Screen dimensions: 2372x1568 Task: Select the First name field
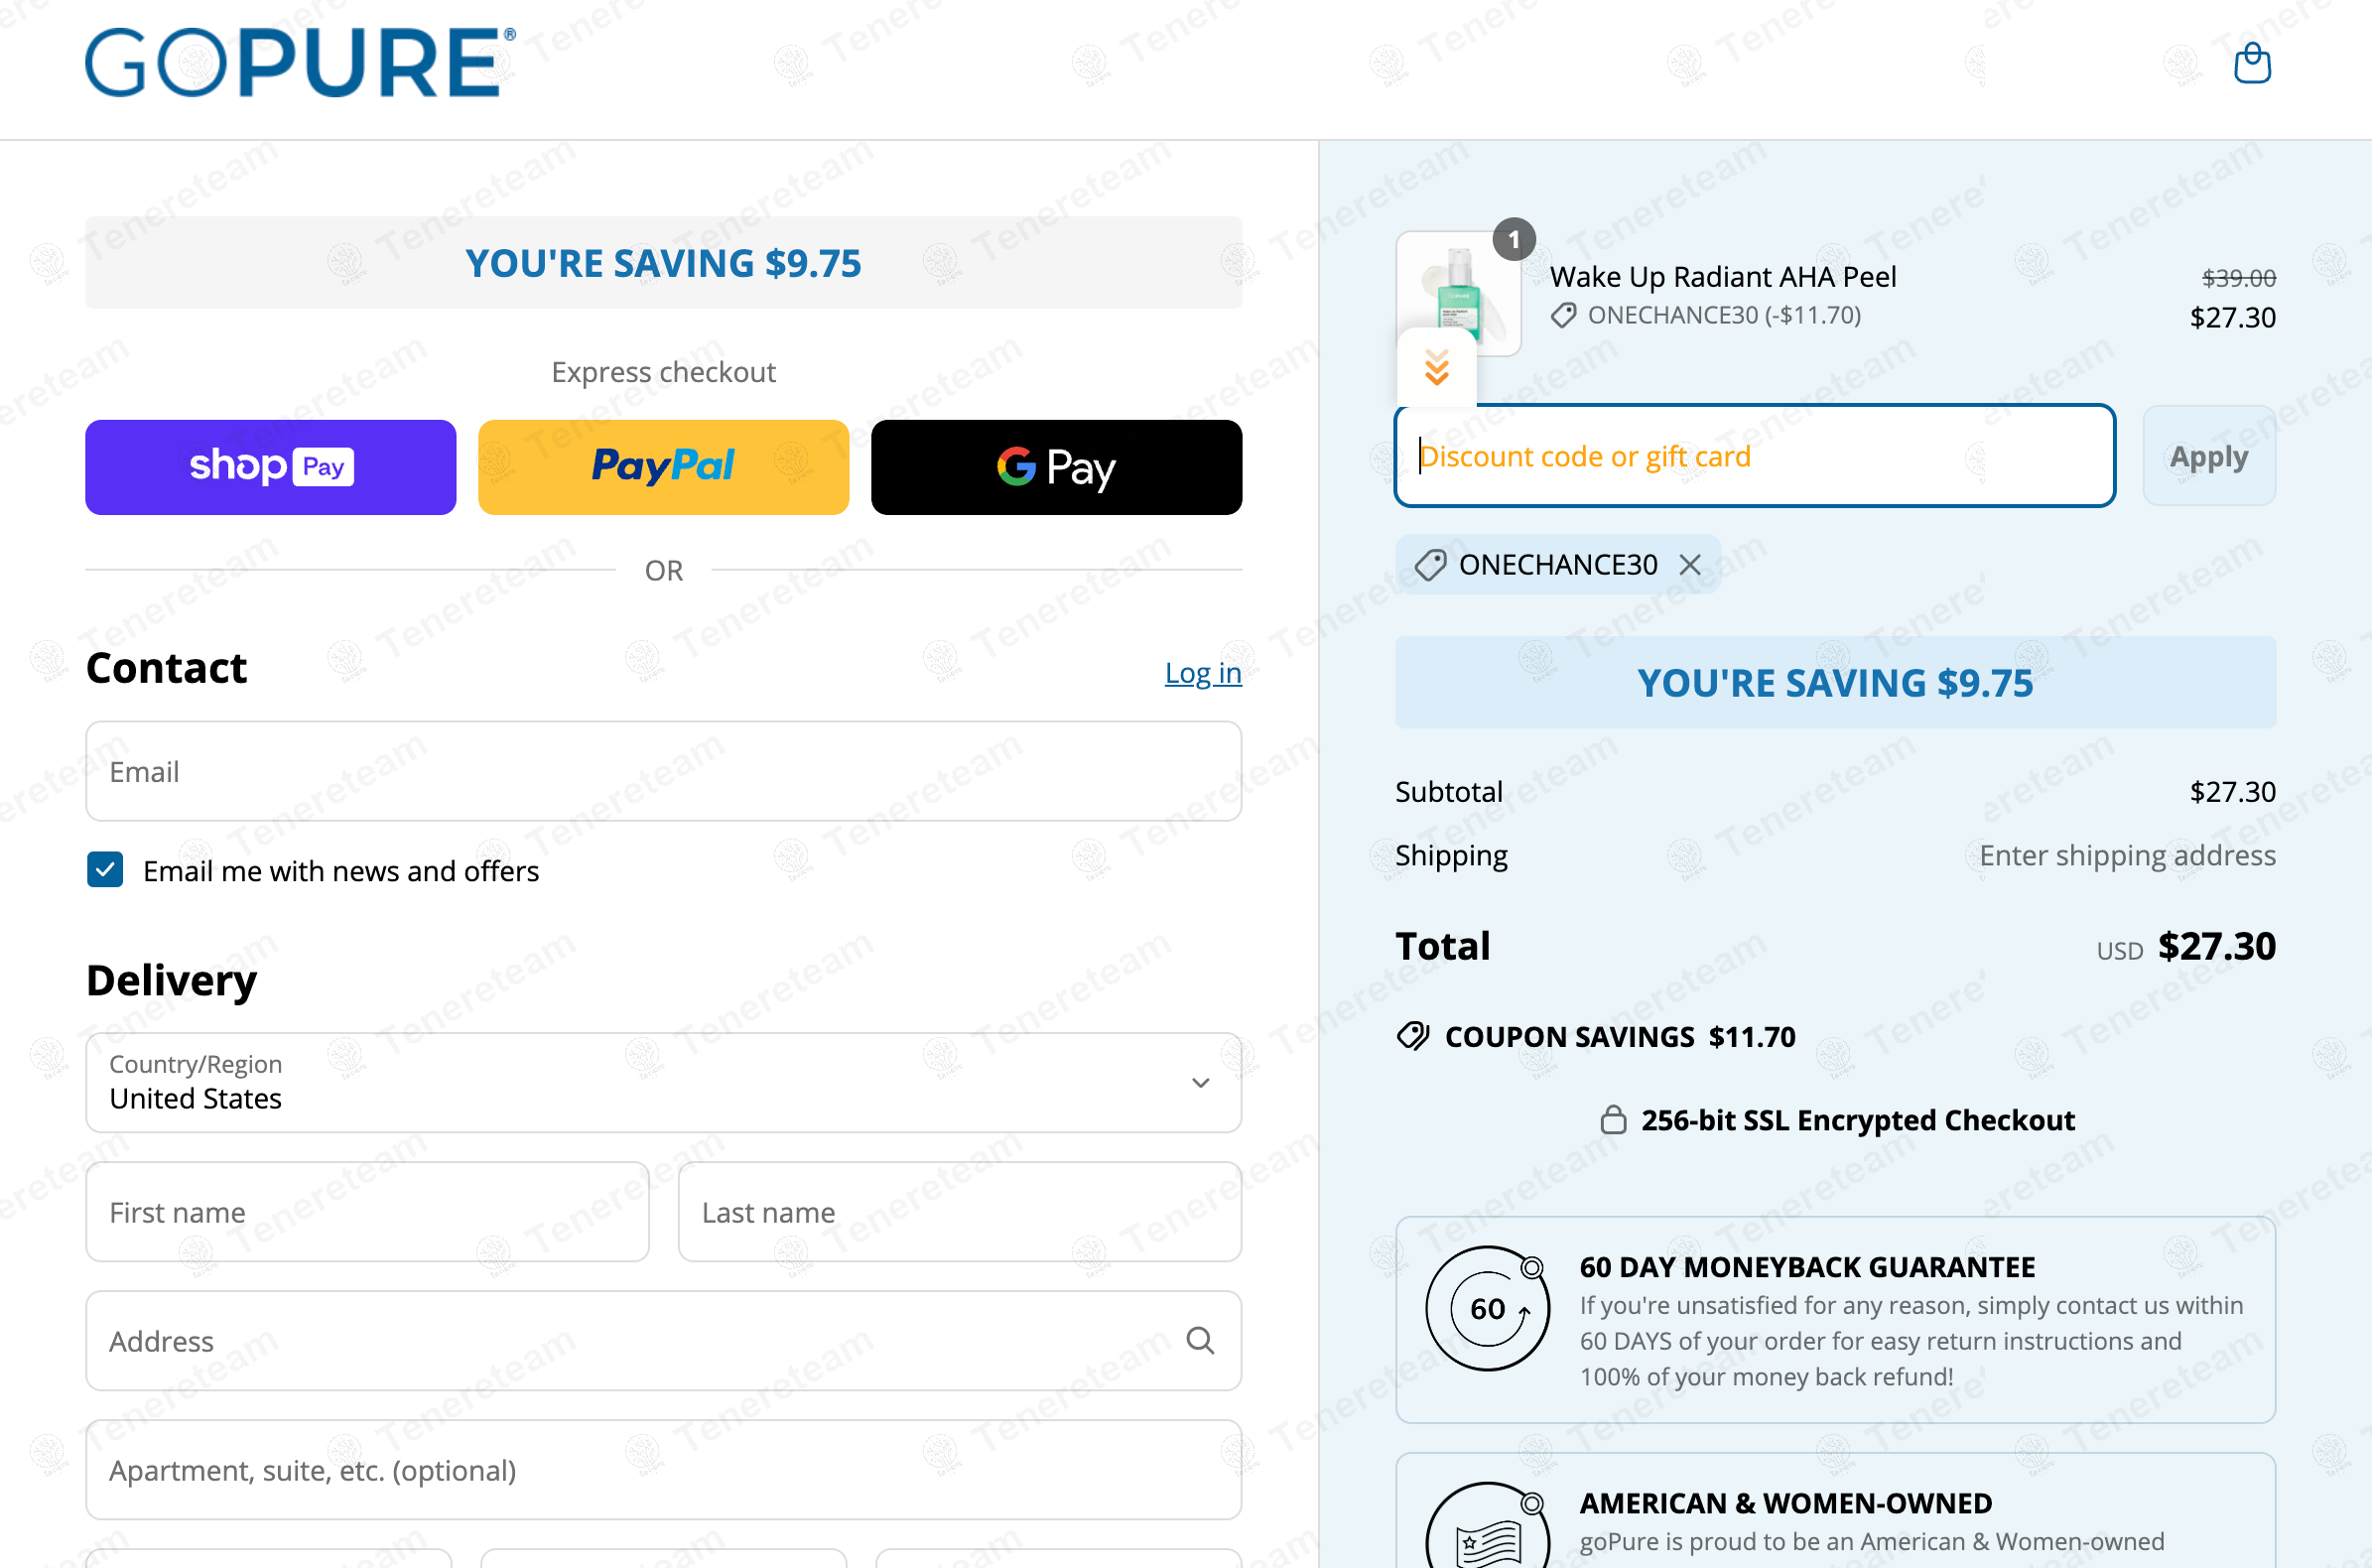(367, 1212)
